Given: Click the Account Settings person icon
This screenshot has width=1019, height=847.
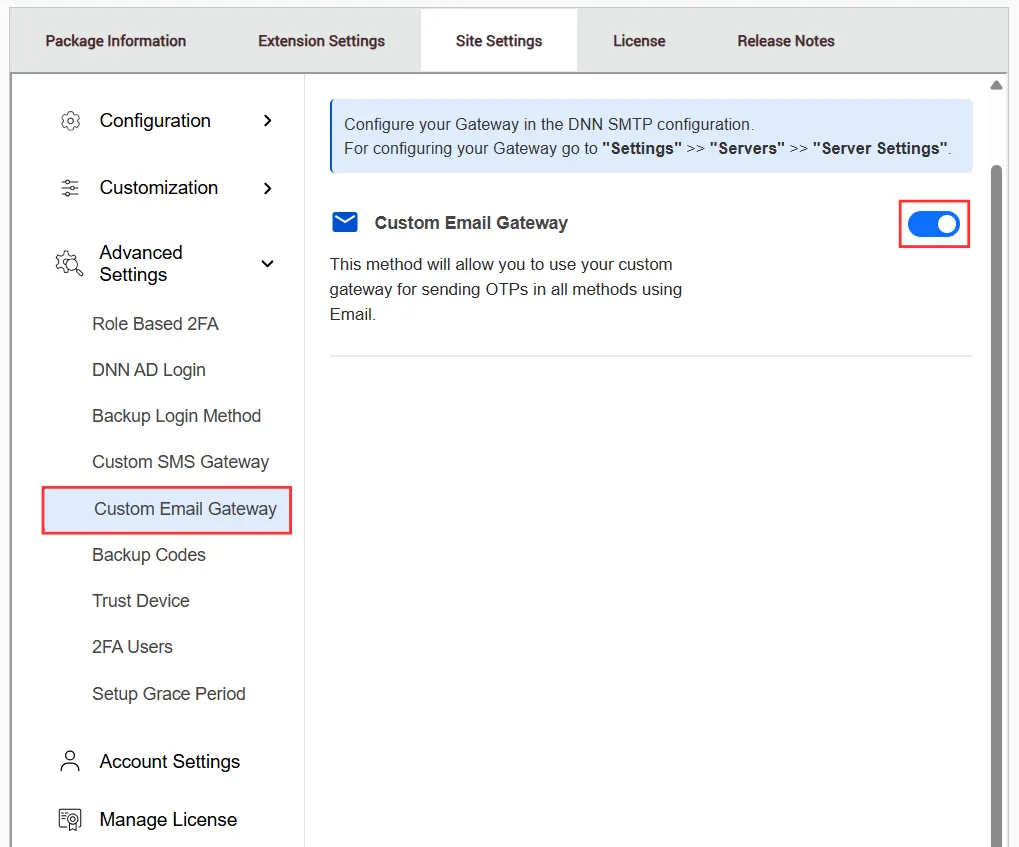Looking at the screenshot, I should (68, 761).
